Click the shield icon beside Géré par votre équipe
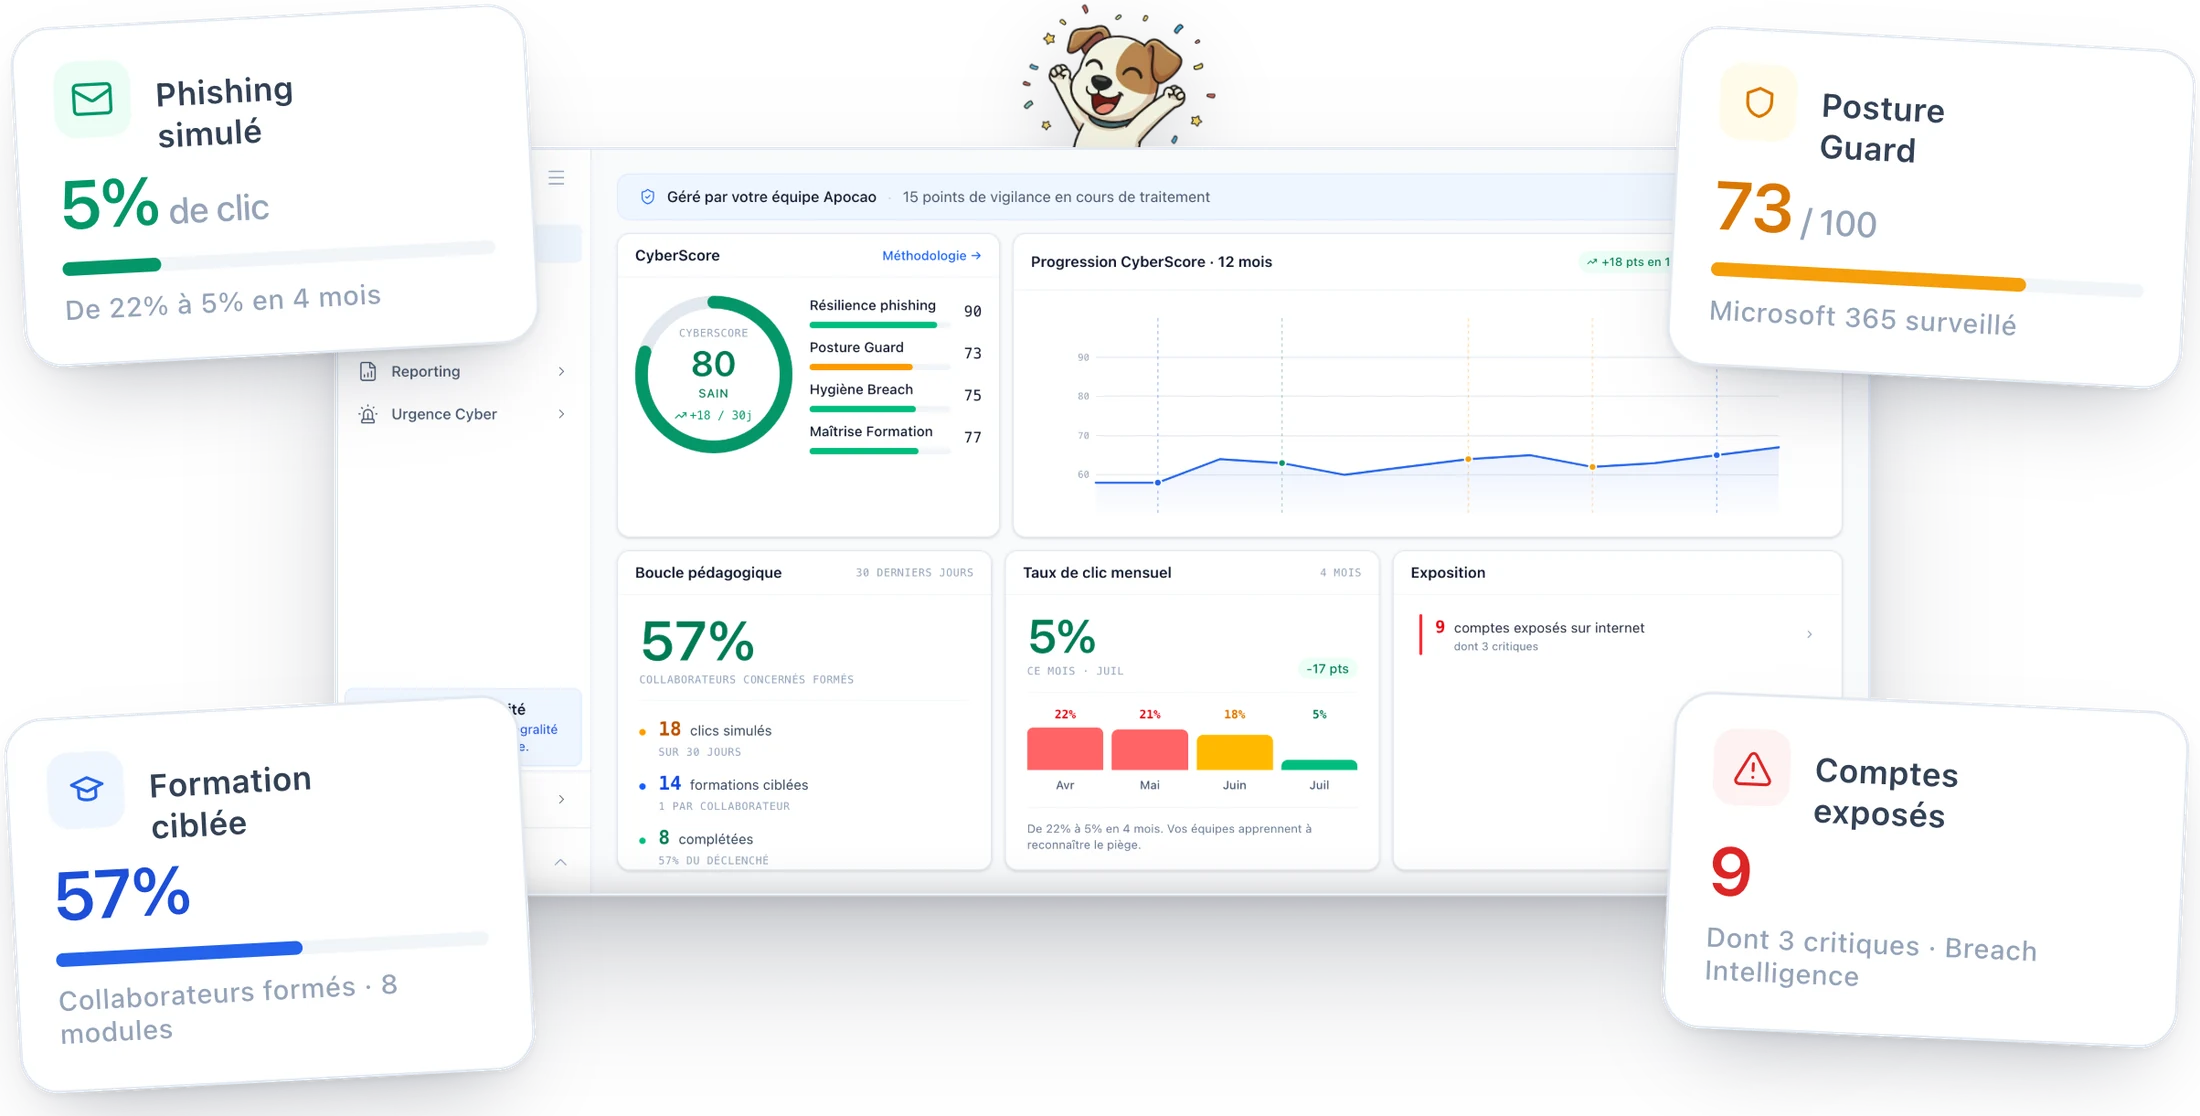Screen dimensions: 2200x1116 648,197
